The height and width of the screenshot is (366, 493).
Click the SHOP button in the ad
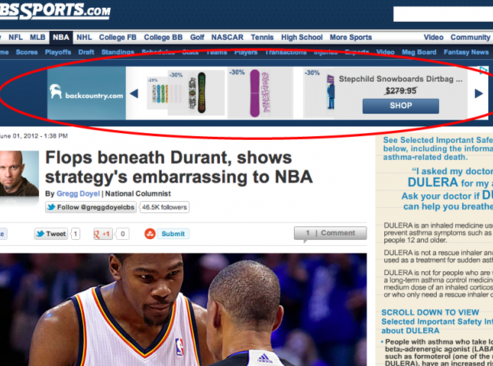(401, 106)
